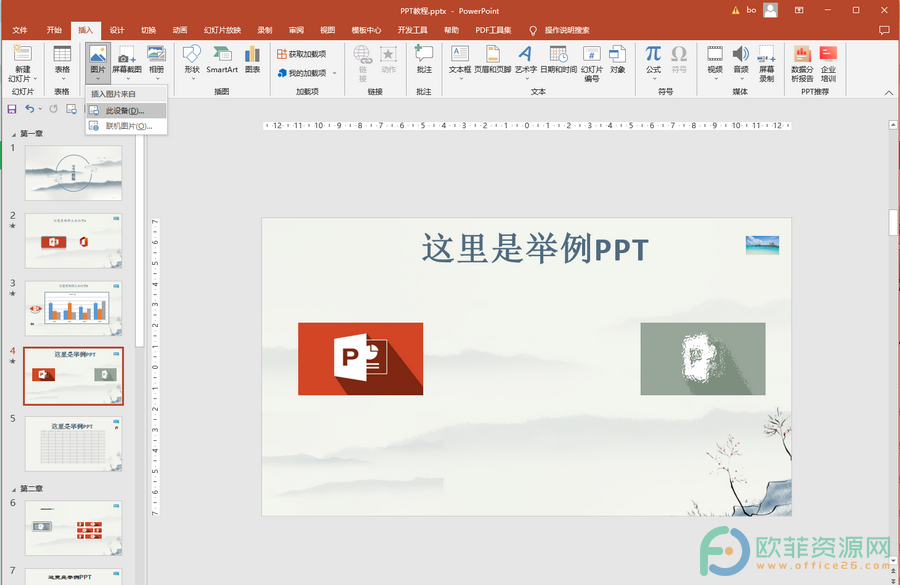Click the Video (视频) icon
The image size is (900, 585).
click(715, 54)
